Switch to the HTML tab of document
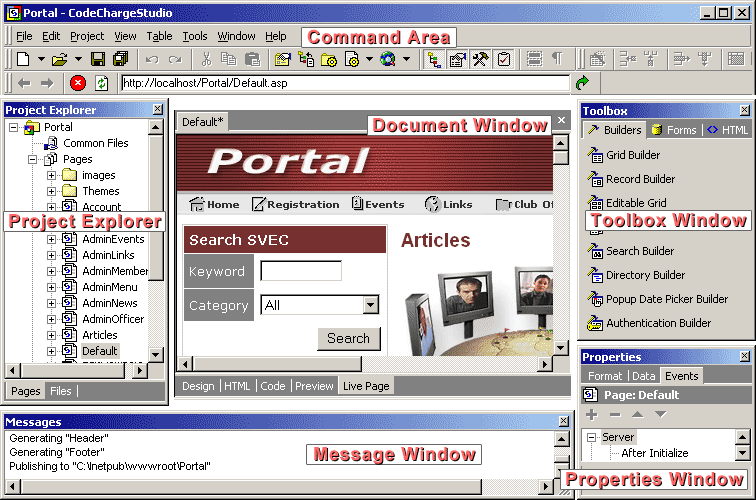Viewport: 756px width, 500px height. 237,386
